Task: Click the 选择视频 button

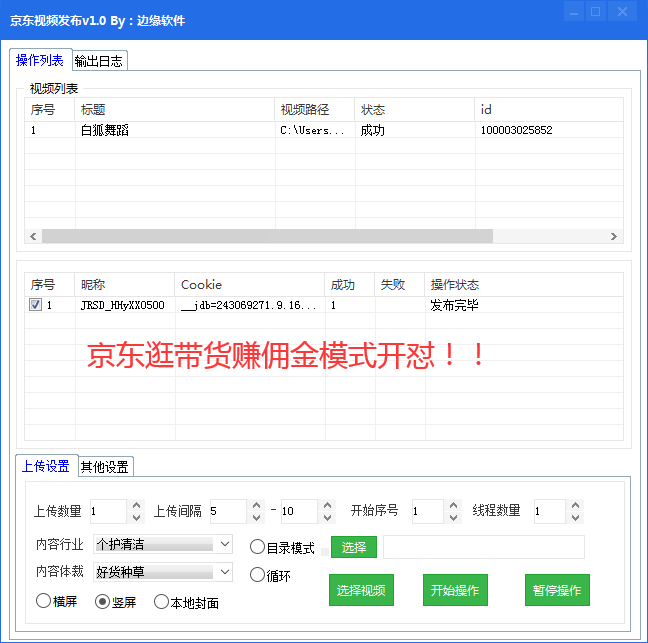Action: (361, 590)
